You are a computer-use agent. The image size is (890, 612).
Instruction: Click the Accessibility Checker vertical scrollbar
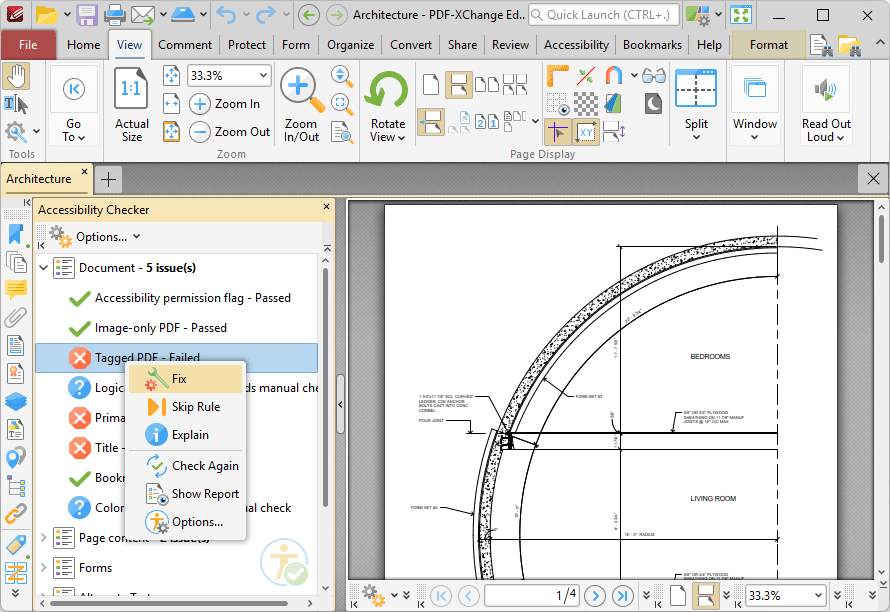326,386
